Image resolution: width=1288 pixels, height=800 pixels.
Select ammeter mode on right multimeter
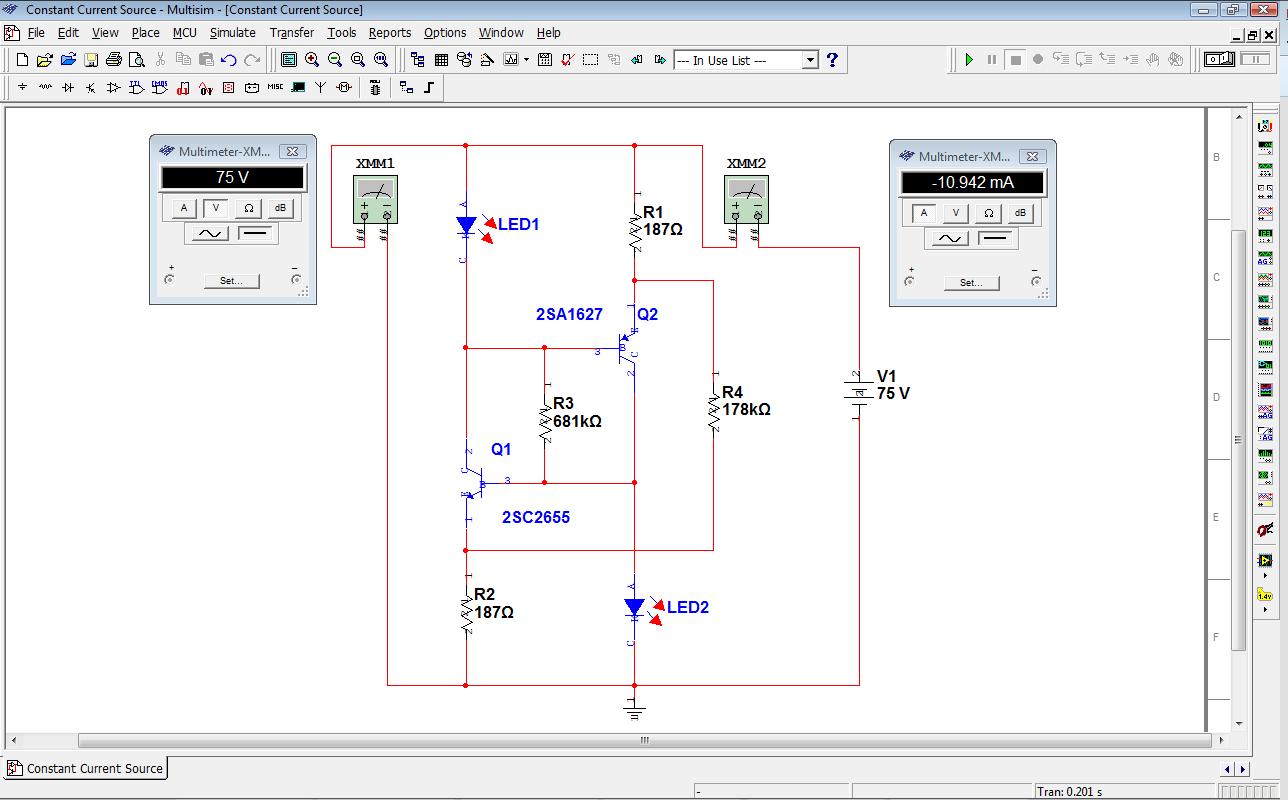[923, 213]
